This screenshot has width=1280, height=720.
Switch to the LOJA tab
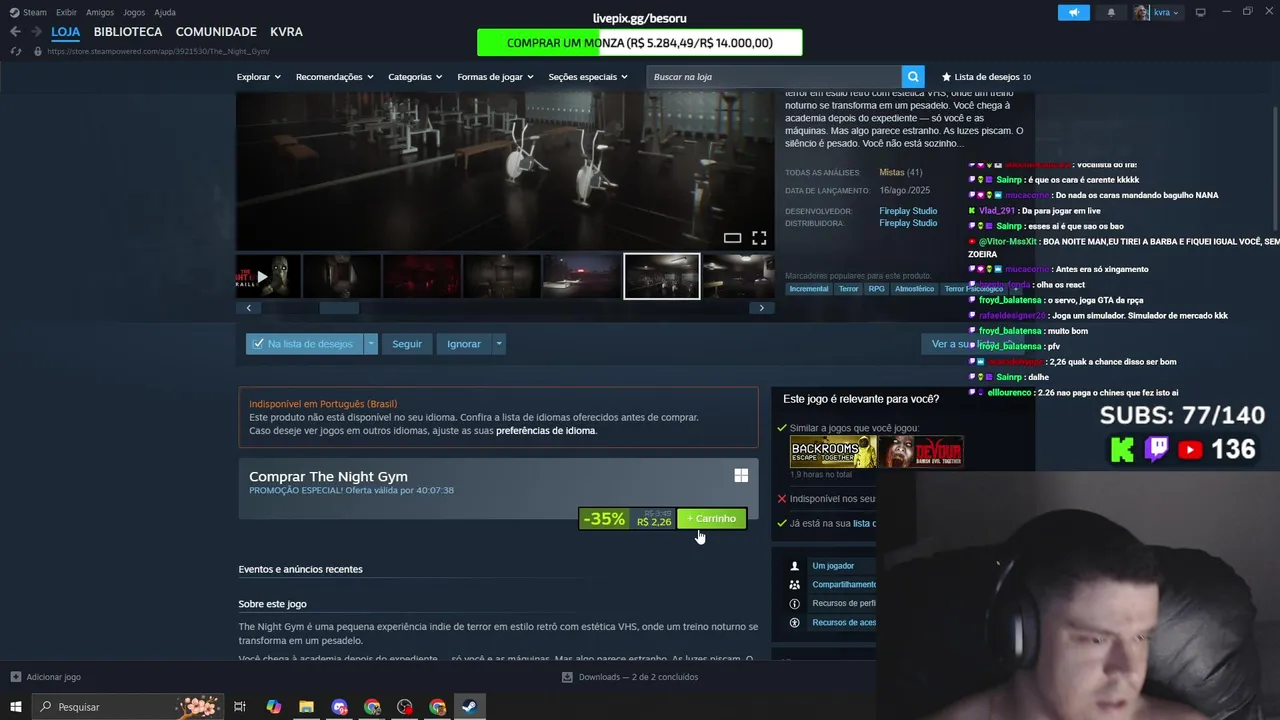[65, 32]
